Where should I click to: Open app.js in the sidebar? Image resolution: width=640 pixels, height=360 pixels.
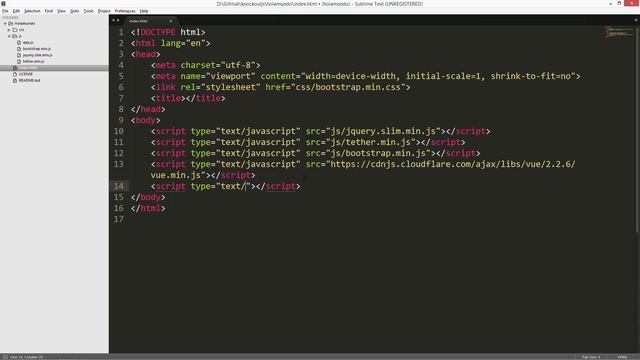tap(28, 42)
